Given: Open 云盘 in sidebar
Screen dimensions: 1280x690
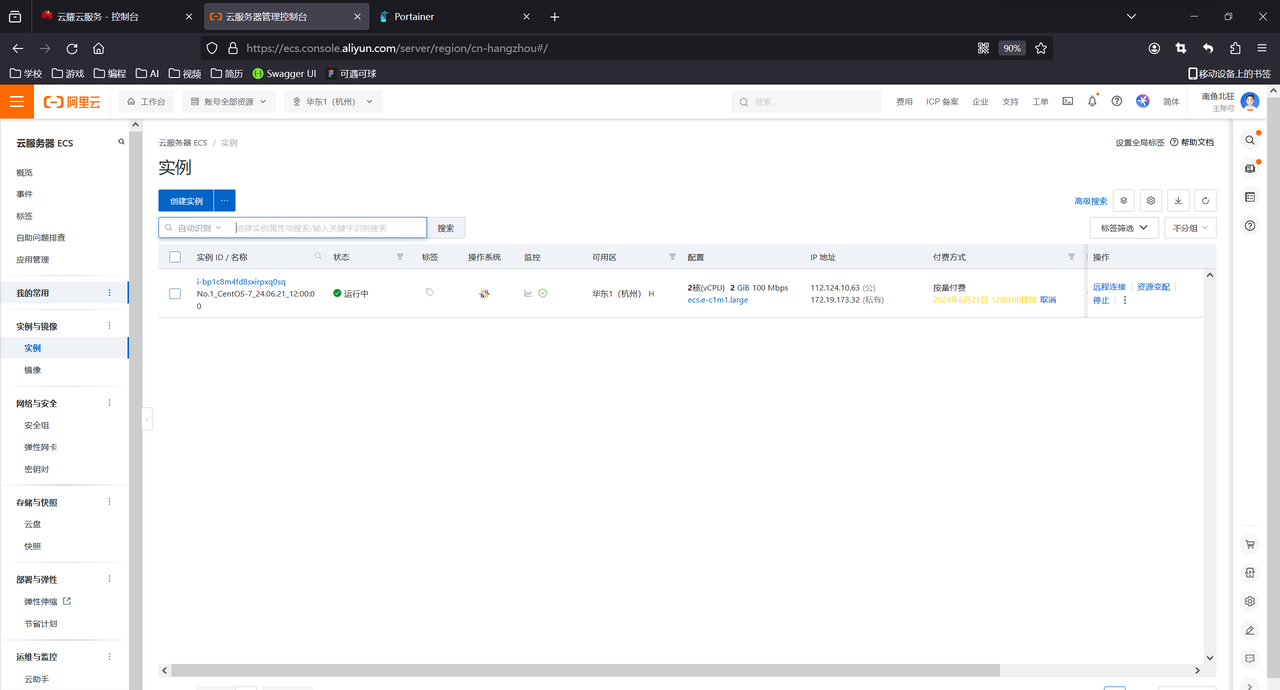Looking at the screenshot, I should tap(33, 524).
